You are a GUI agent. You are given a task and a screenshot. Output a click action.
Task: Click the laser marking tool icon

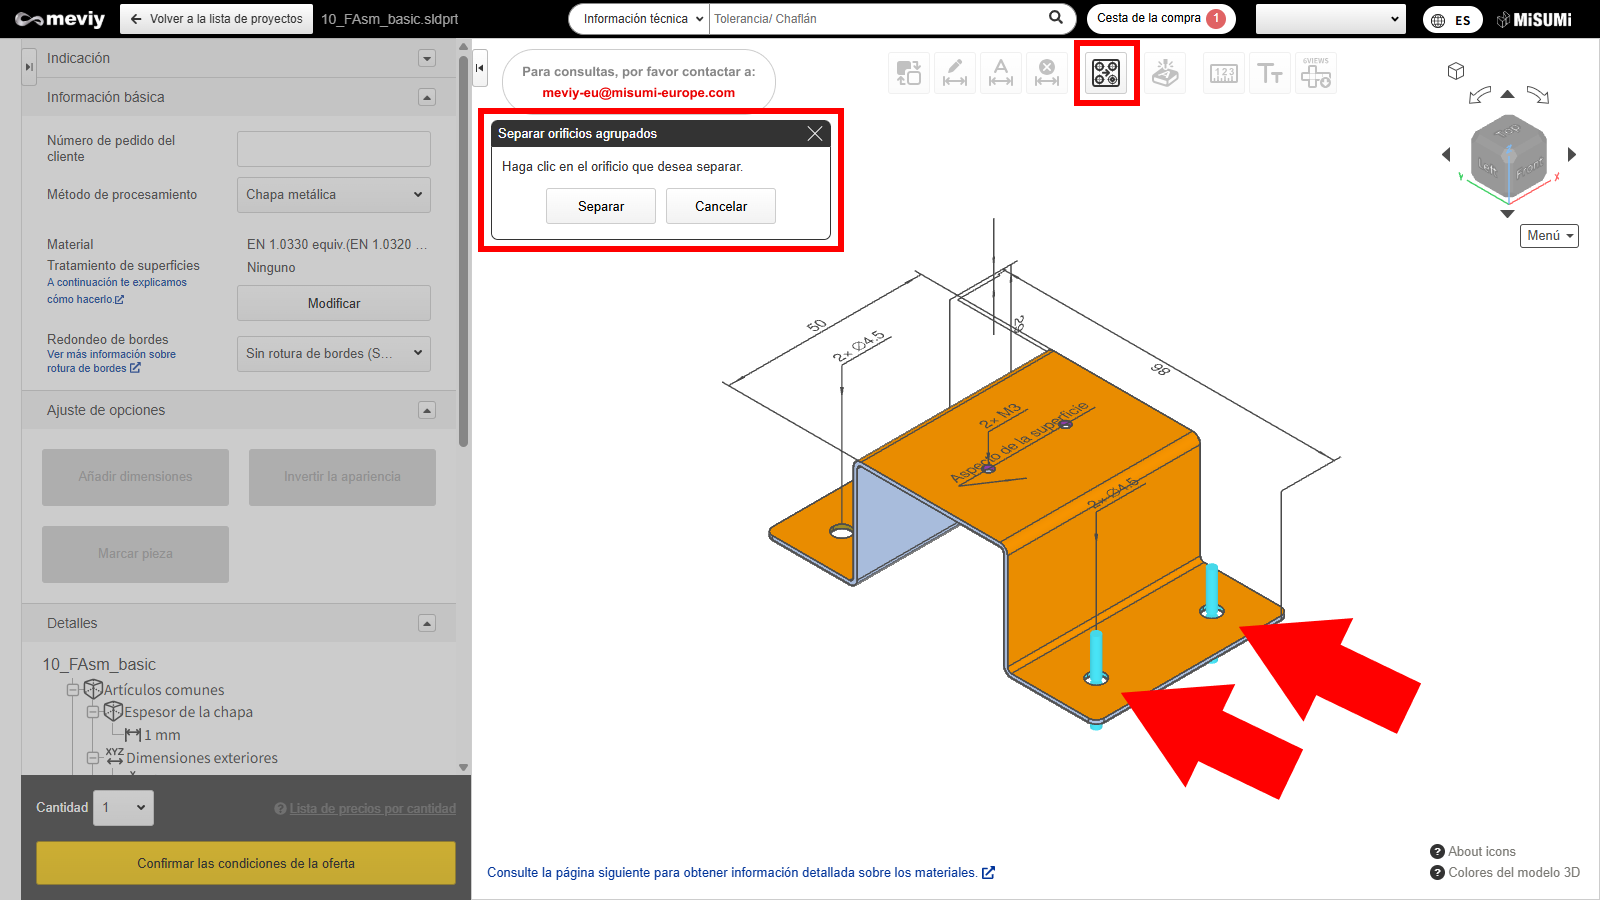1165,73
